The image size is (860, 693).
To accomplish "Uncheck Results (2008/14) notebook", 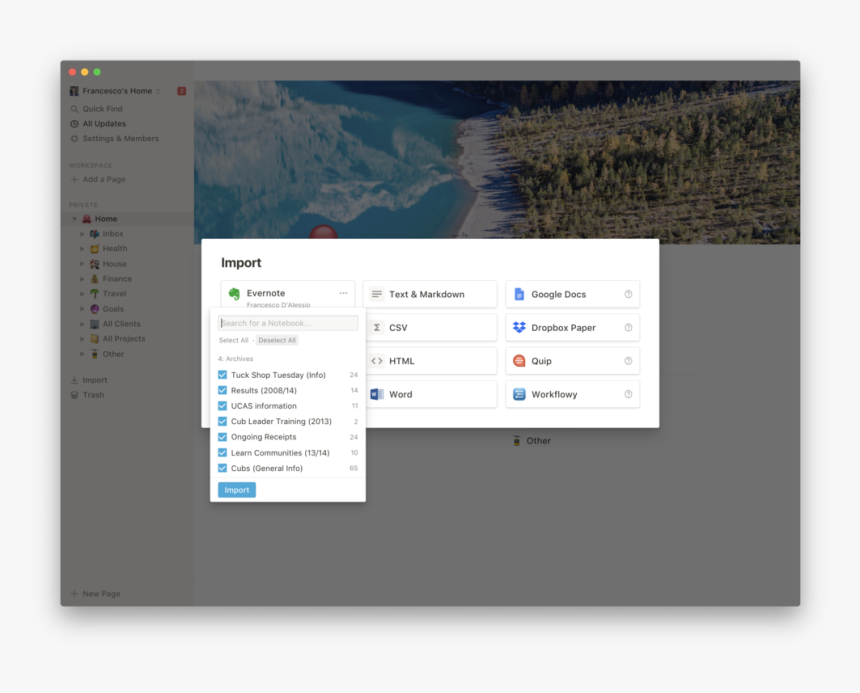I will (x=222, y=390).
